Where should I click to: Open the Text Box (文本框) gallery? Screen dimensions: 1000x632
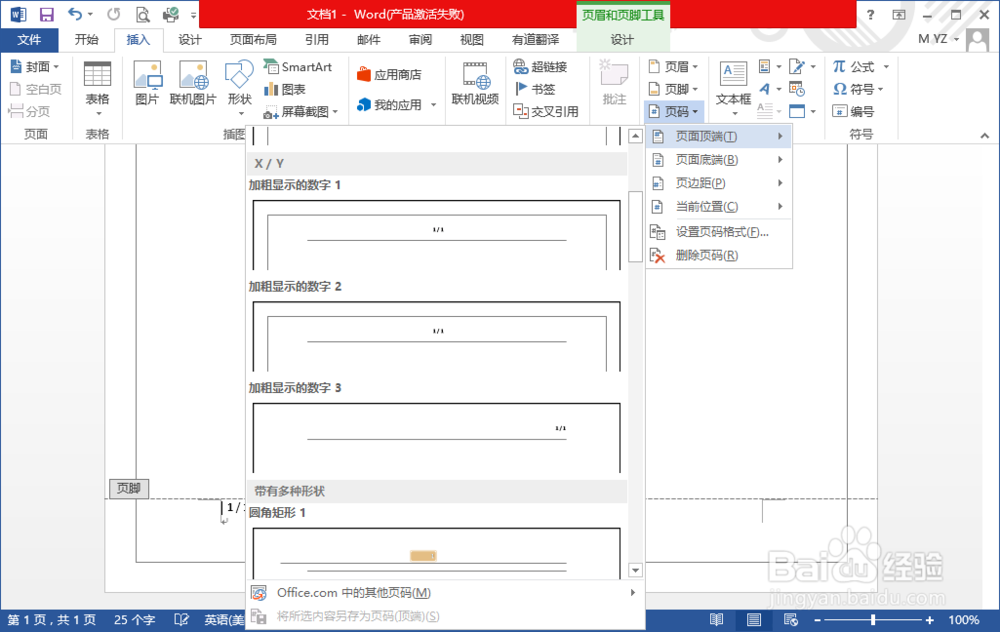pos(733,89)
